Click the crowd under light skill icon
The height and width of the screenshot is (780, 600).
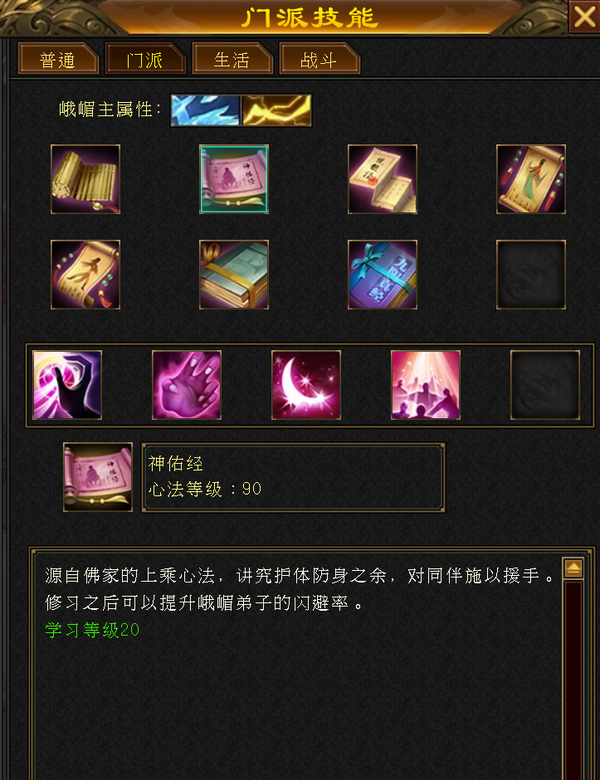[x=425, y=385]
